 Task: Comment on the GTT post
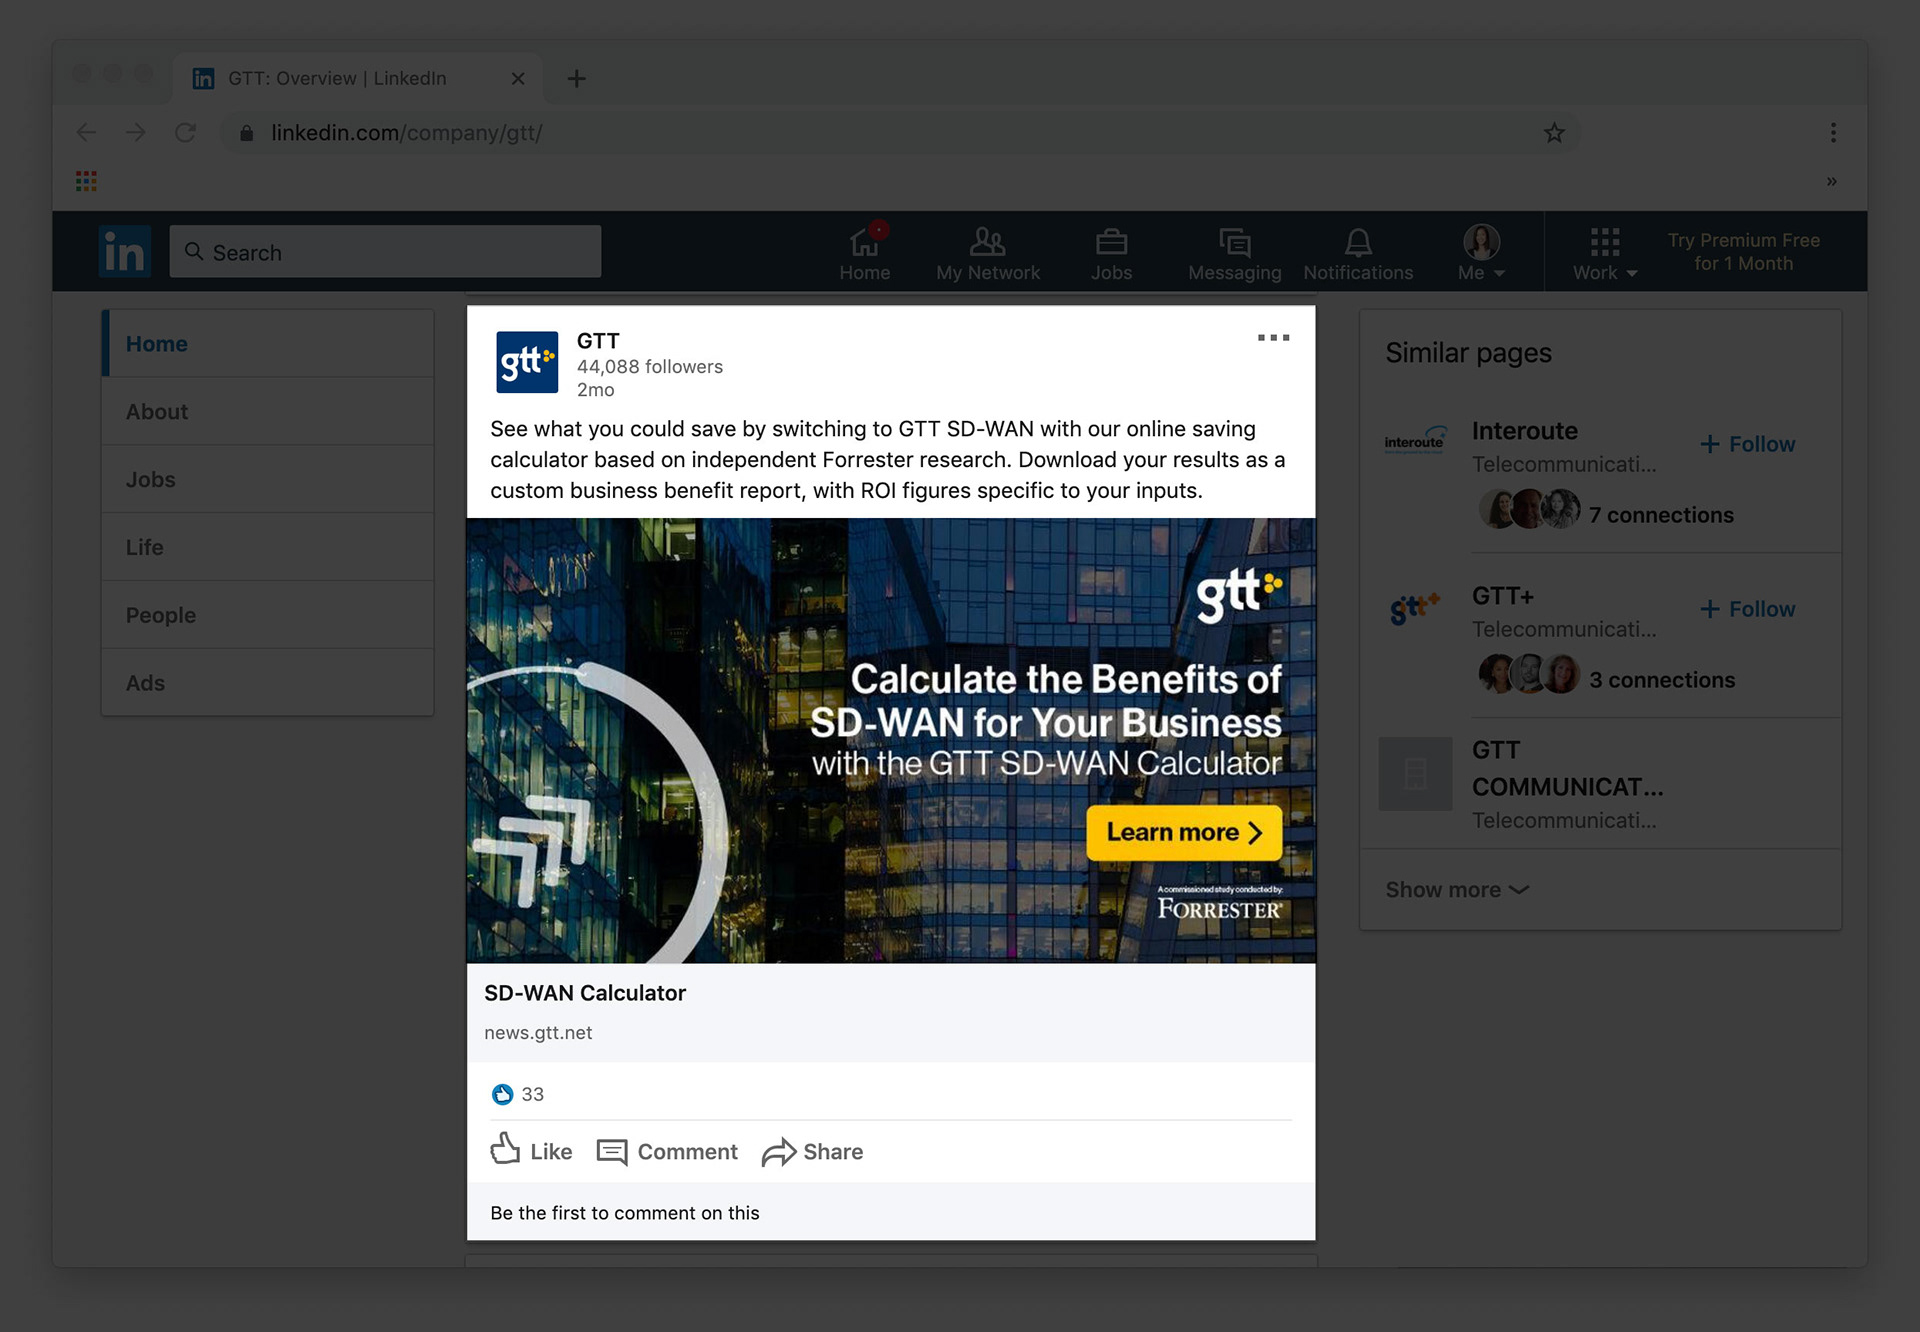667,1152
